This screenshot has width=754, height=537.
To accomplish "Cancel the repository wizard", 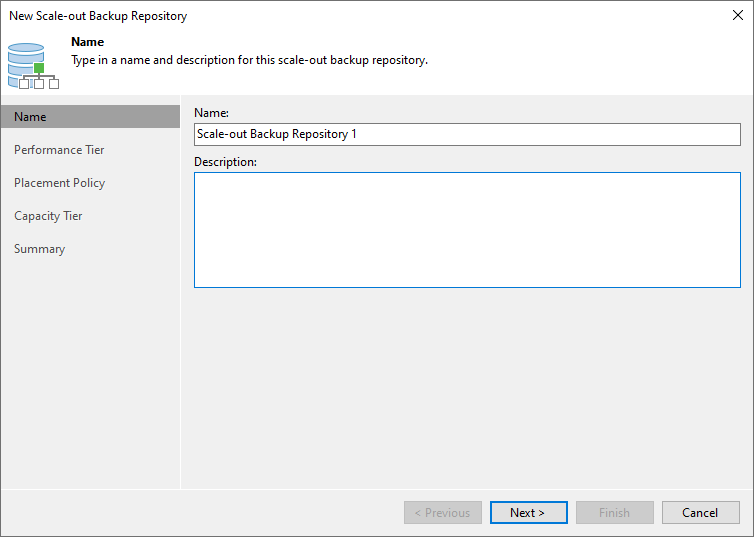I will [700, 513].
